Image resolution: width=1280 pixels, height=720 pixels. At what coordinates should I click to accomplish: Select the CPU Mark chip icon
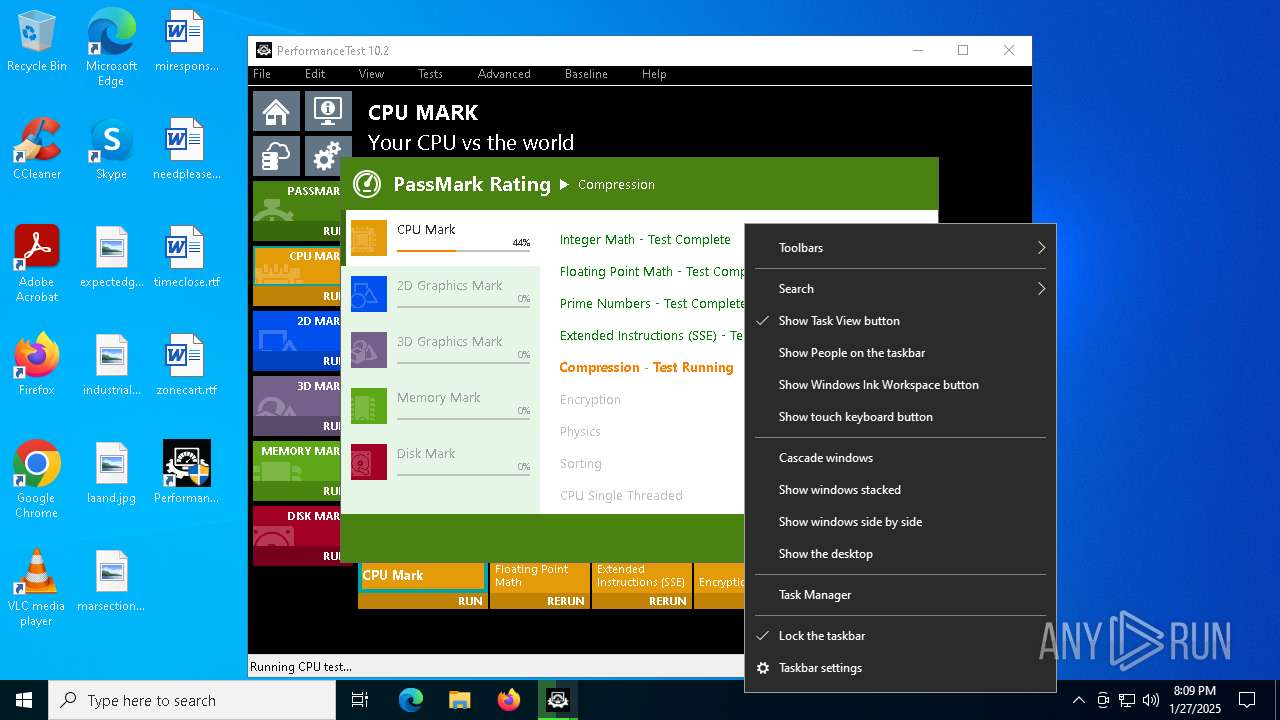(369, 238)
